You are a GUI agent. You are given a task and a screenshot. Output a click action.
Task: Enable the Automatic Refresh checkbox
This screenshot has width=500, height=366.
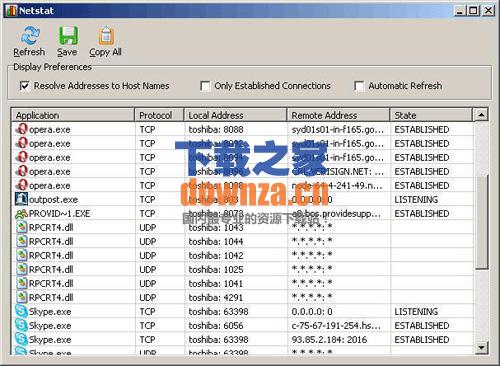click(x=359, y=86)
